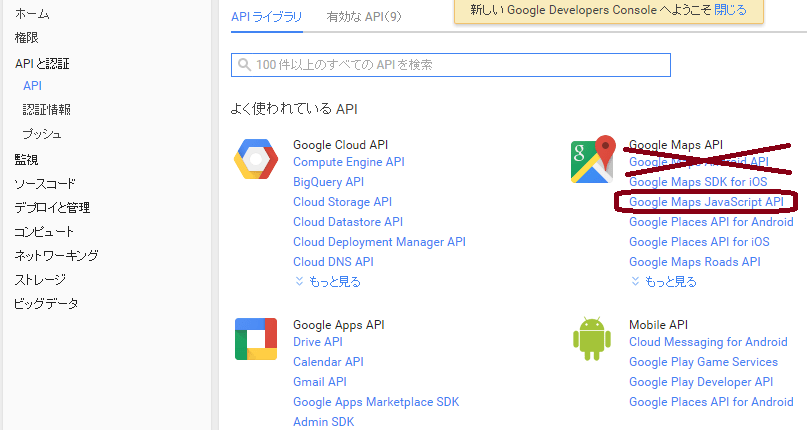Viewport: 807px width, 430px height.
Task: Open Admin SDK link
Action: (x=324, y=422)
